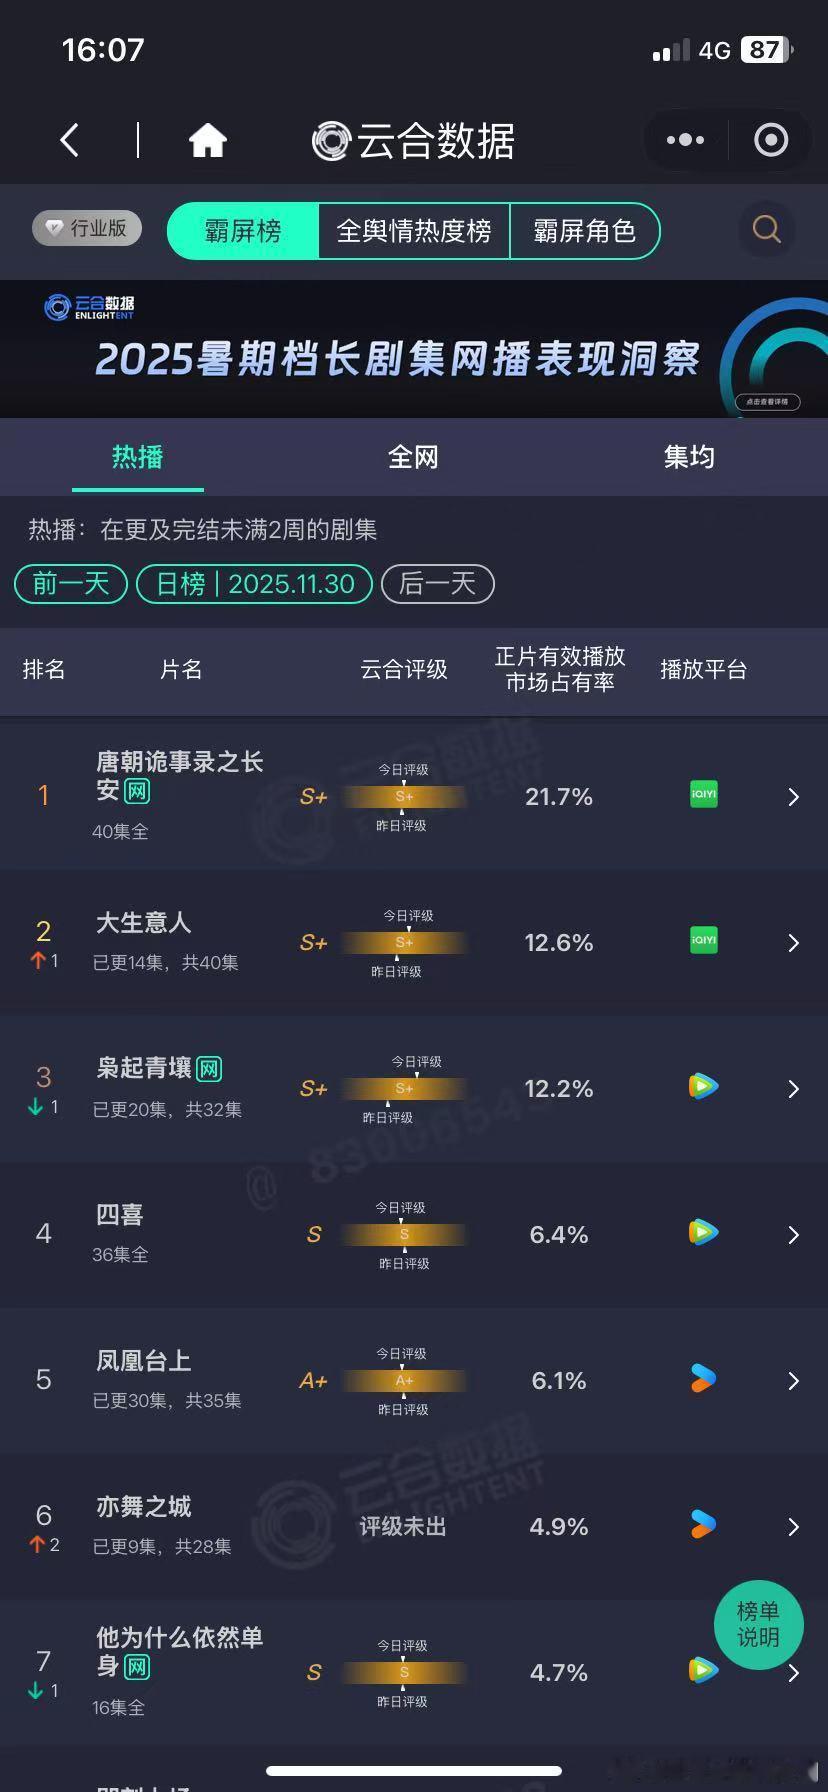
Task: Open the 霸屏角色 tab
Action: [x=585, y=231]
